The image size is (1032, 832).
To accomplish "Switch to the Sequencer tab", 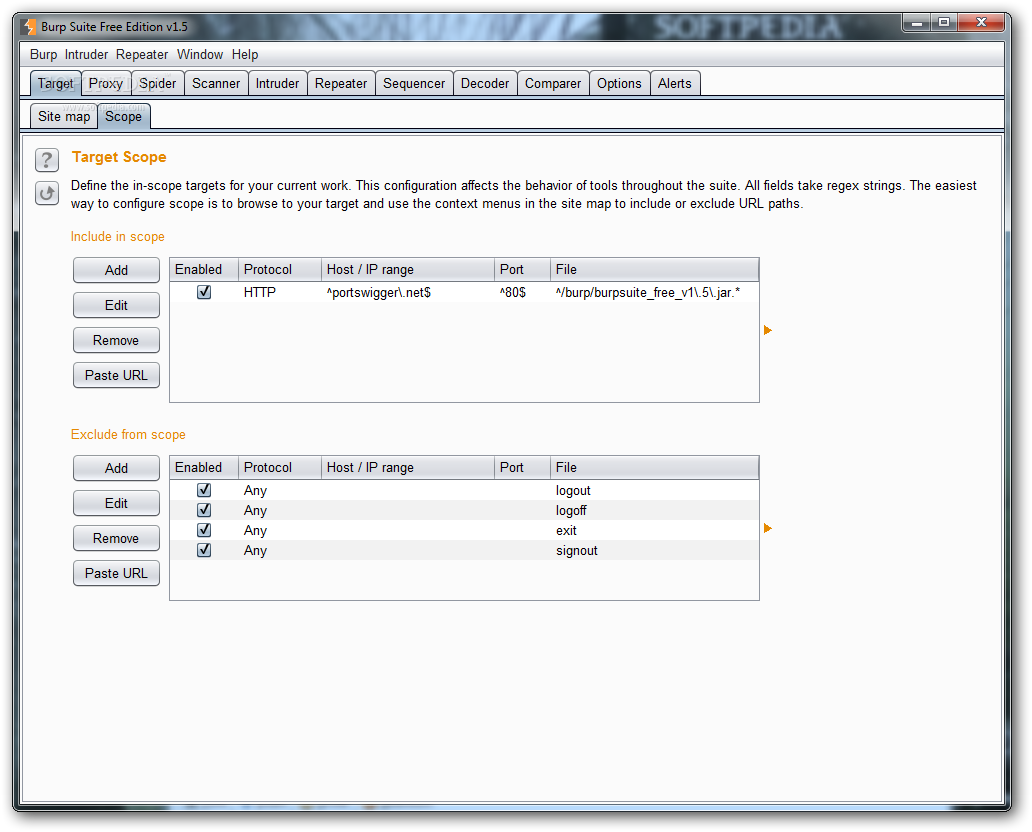I will coord(414,84).
